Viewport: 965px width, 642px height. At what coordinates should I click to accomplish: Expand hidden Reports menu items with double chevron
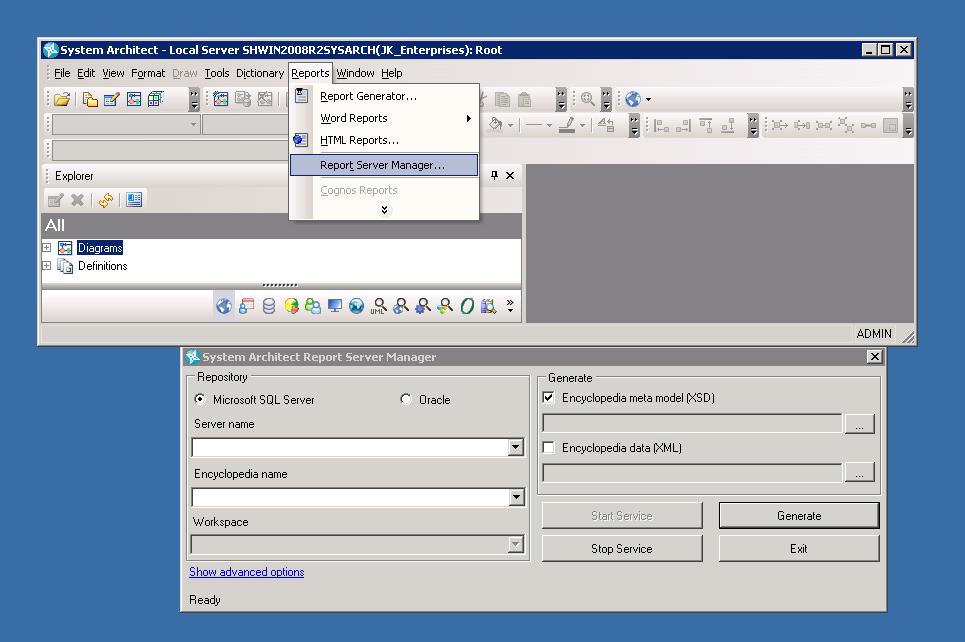click(x=384, y=210)
